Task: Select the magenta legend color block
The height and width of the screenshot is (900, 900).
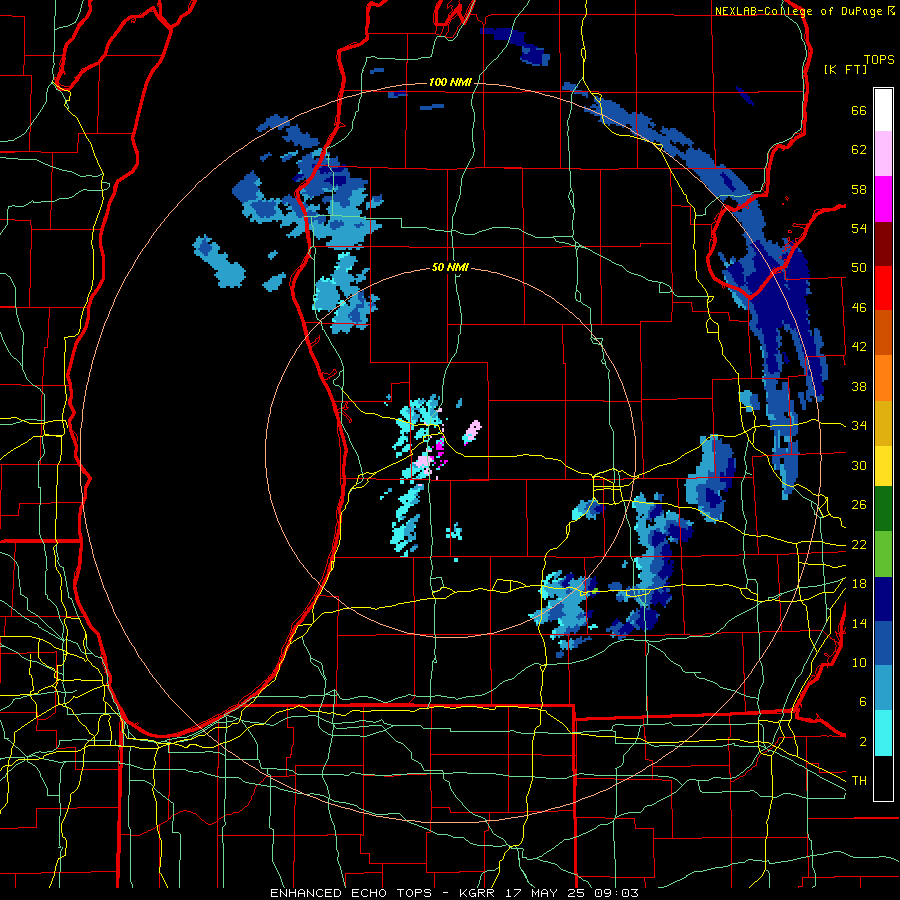Action: [883, 199]
